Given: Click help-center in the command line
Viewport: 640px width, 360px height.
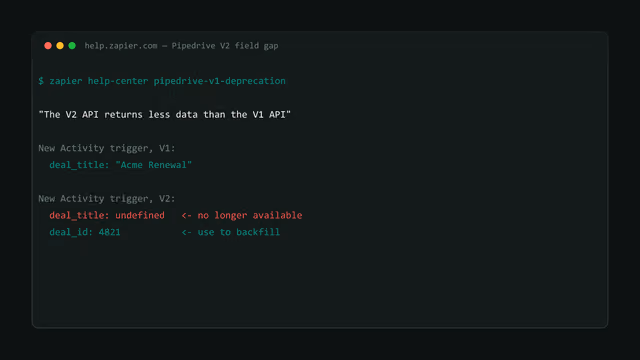Looking at the screenshot, I should [118, 81].
